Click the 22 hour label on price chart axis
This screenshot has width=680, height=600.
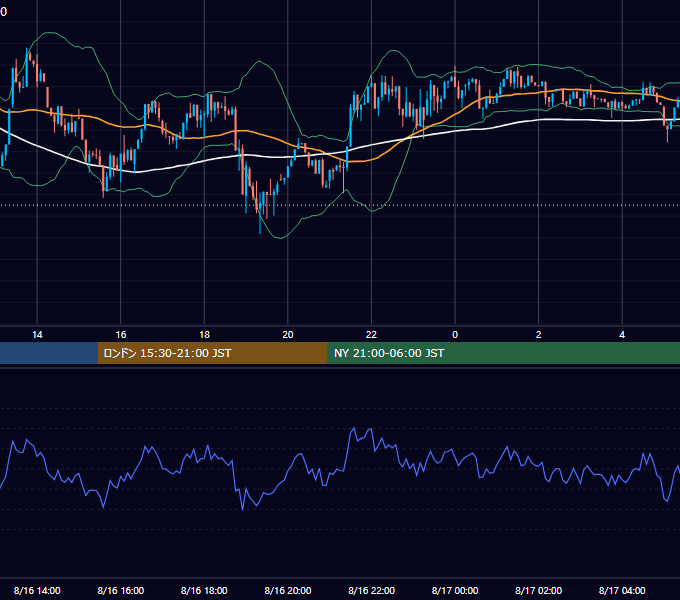click(x=371, y=335)
